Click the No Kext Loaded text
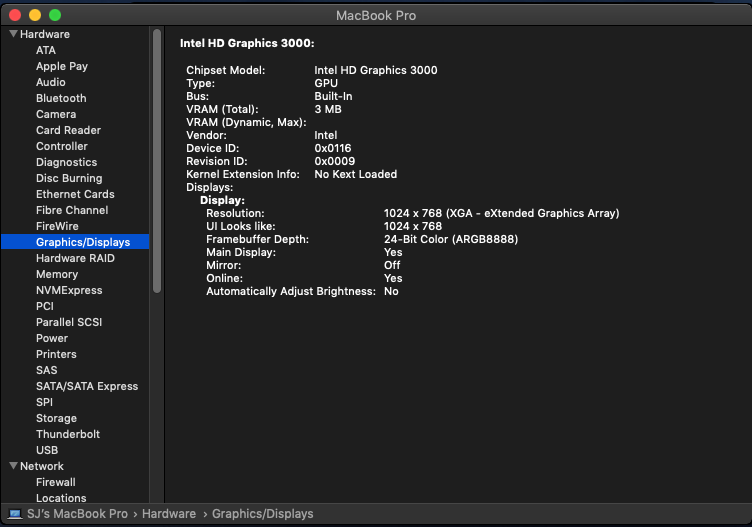This screenshot has height=527, width=752. pos(355,174)
